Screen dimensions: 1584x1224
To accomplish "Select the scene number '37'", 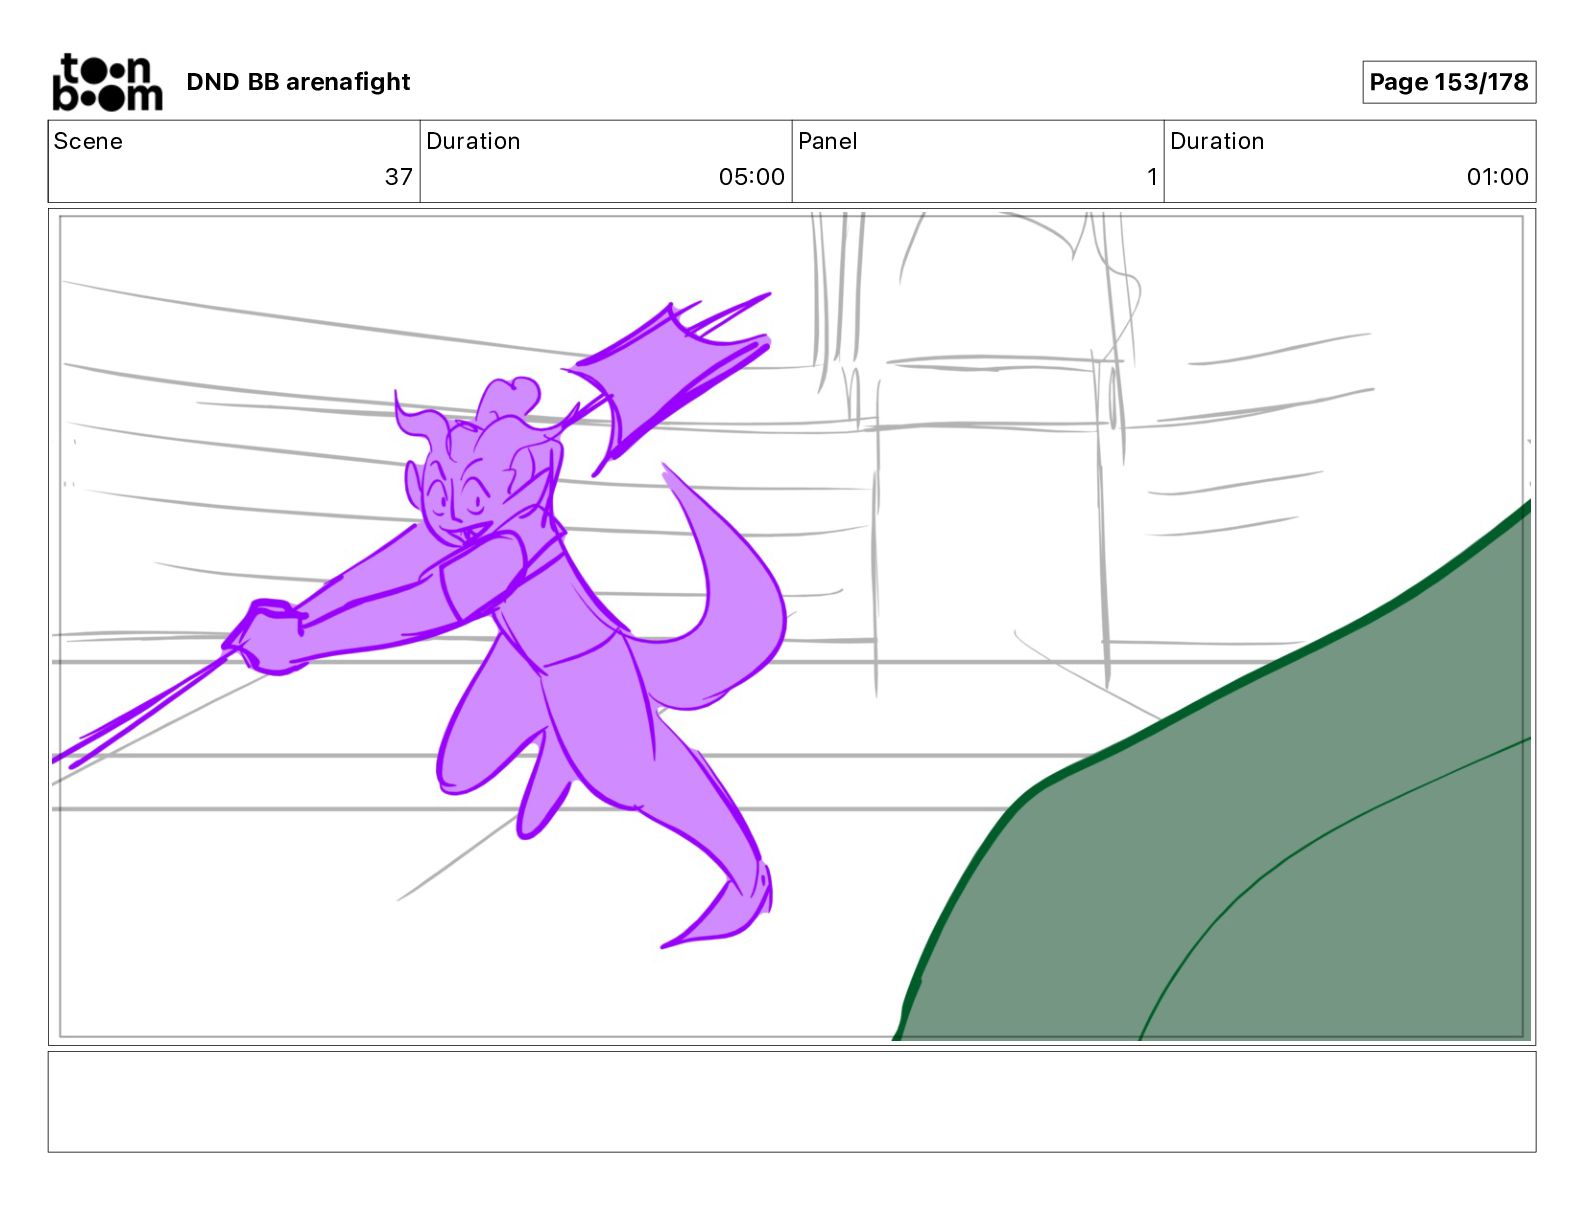I will click(x=399, y=177).
